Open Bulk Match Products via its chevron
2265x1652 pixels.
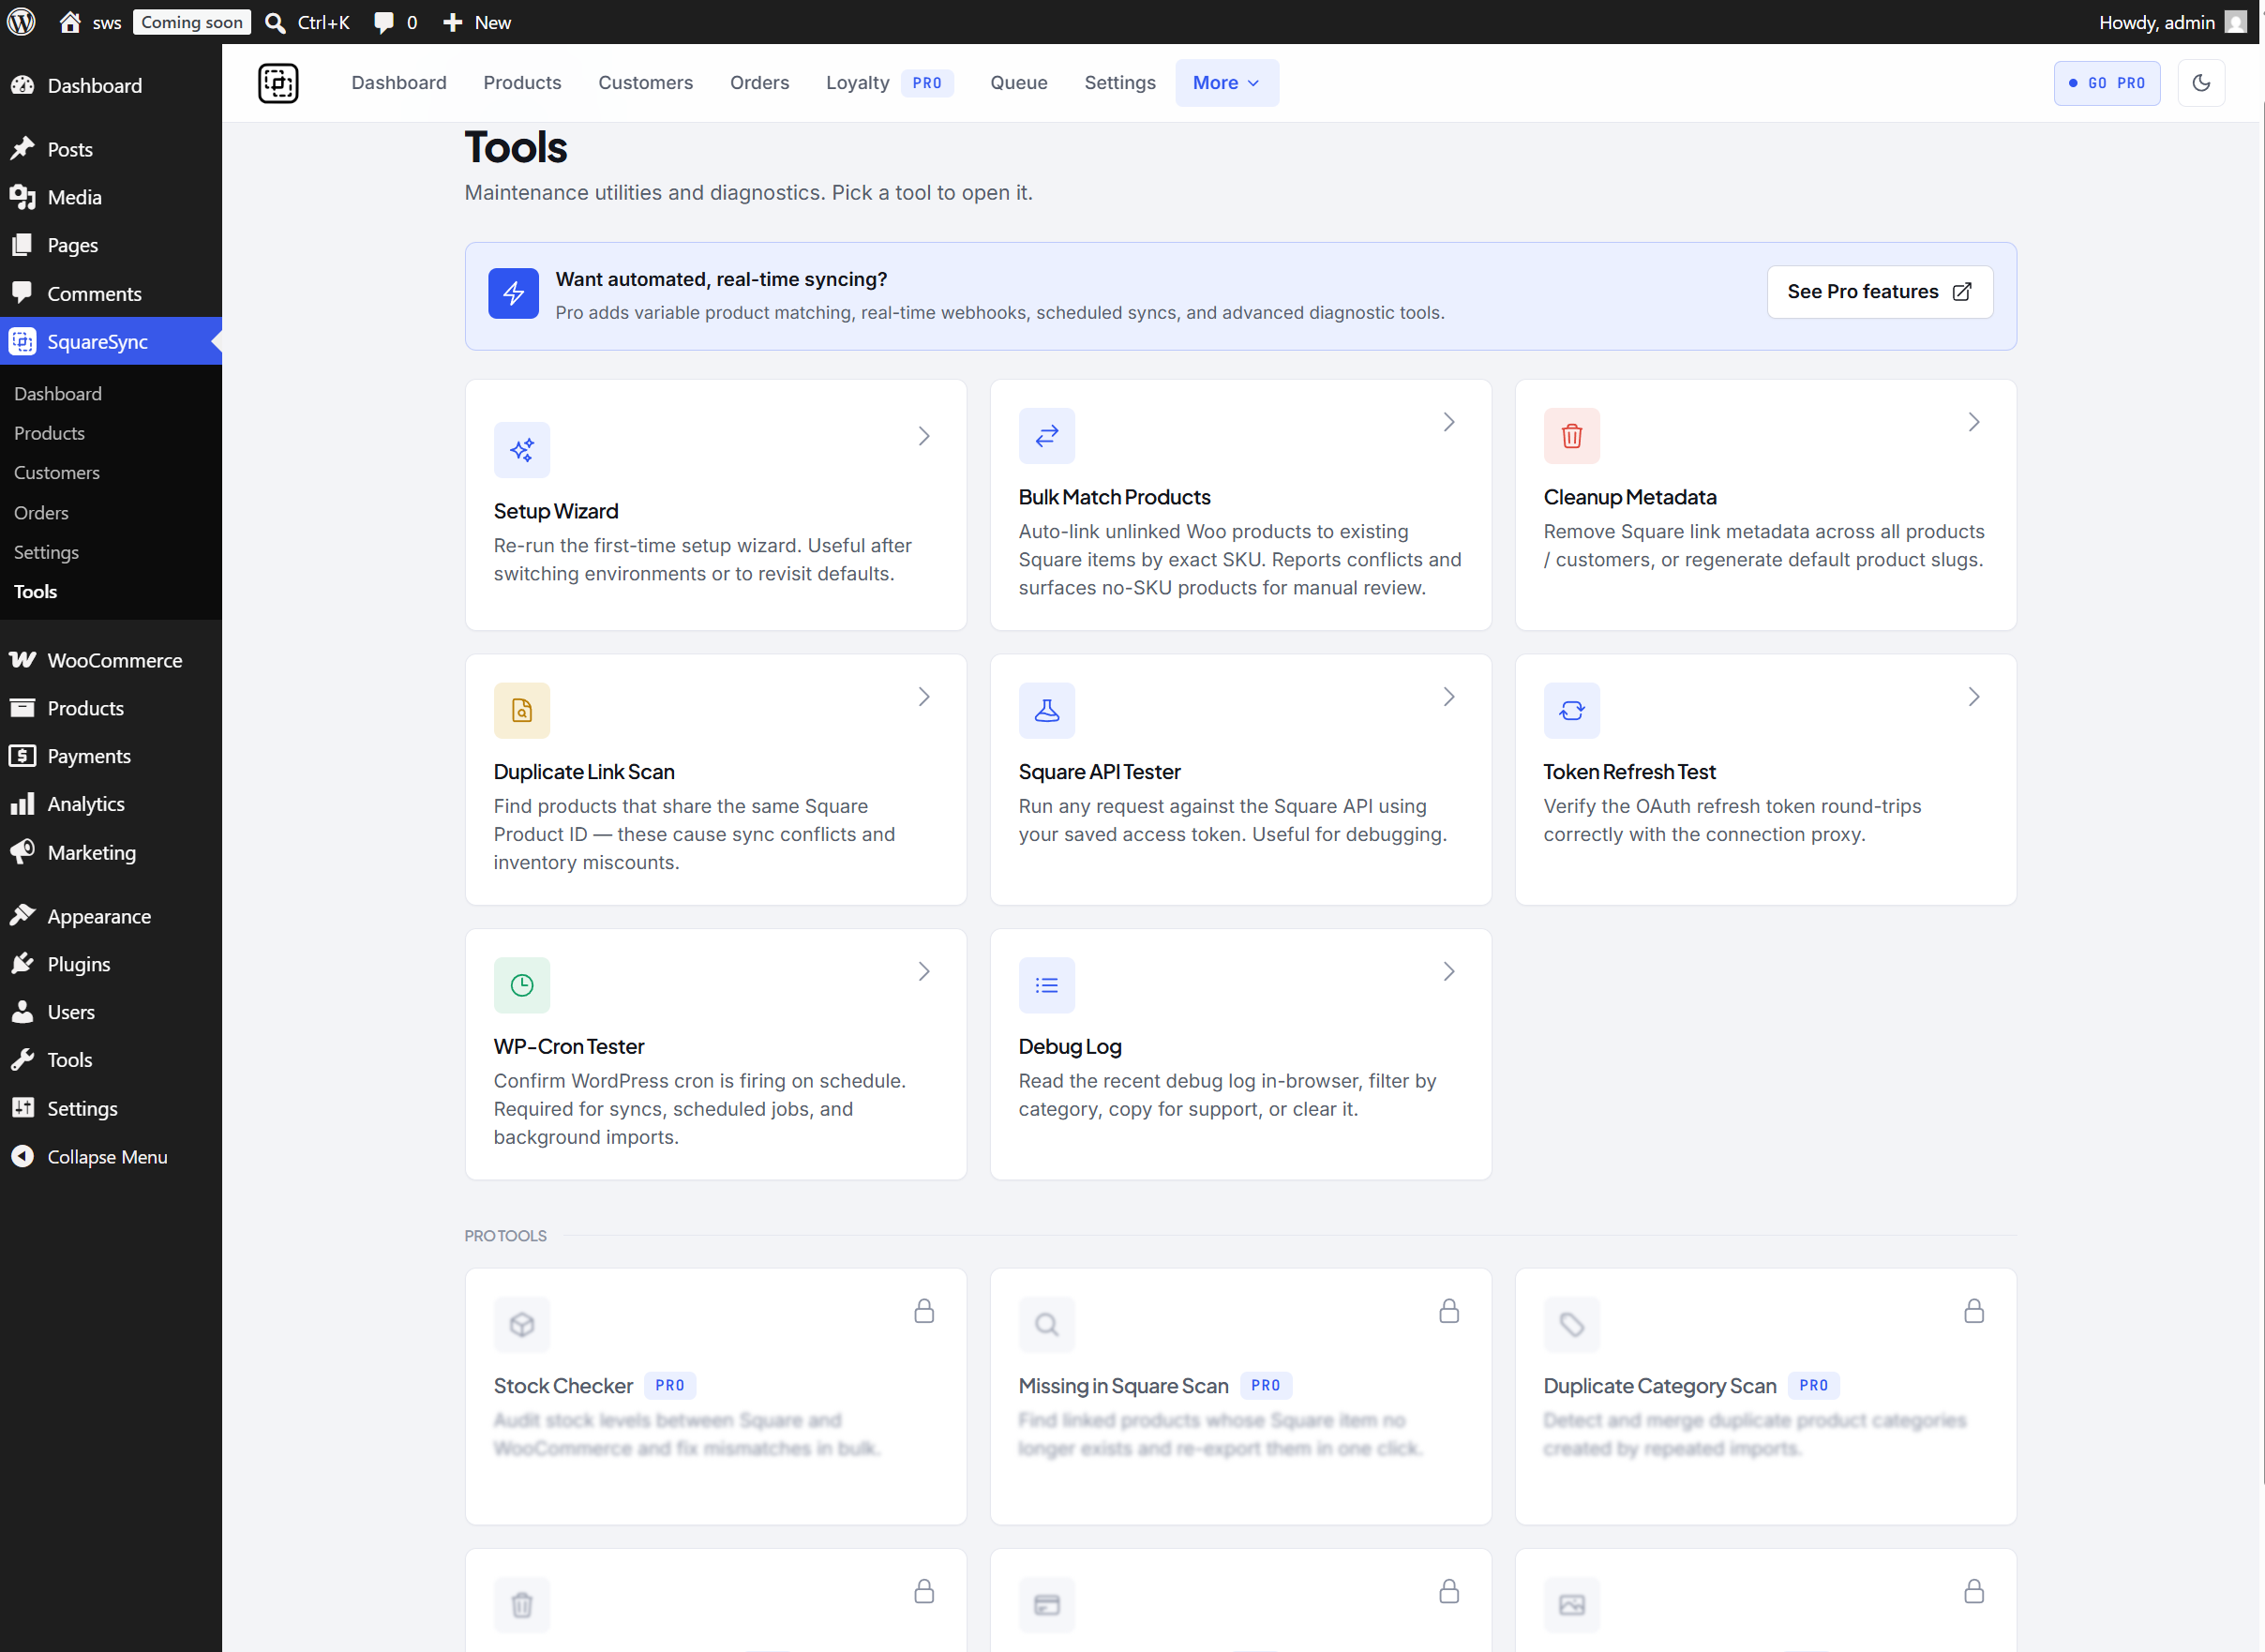[x=1449, y=422]
